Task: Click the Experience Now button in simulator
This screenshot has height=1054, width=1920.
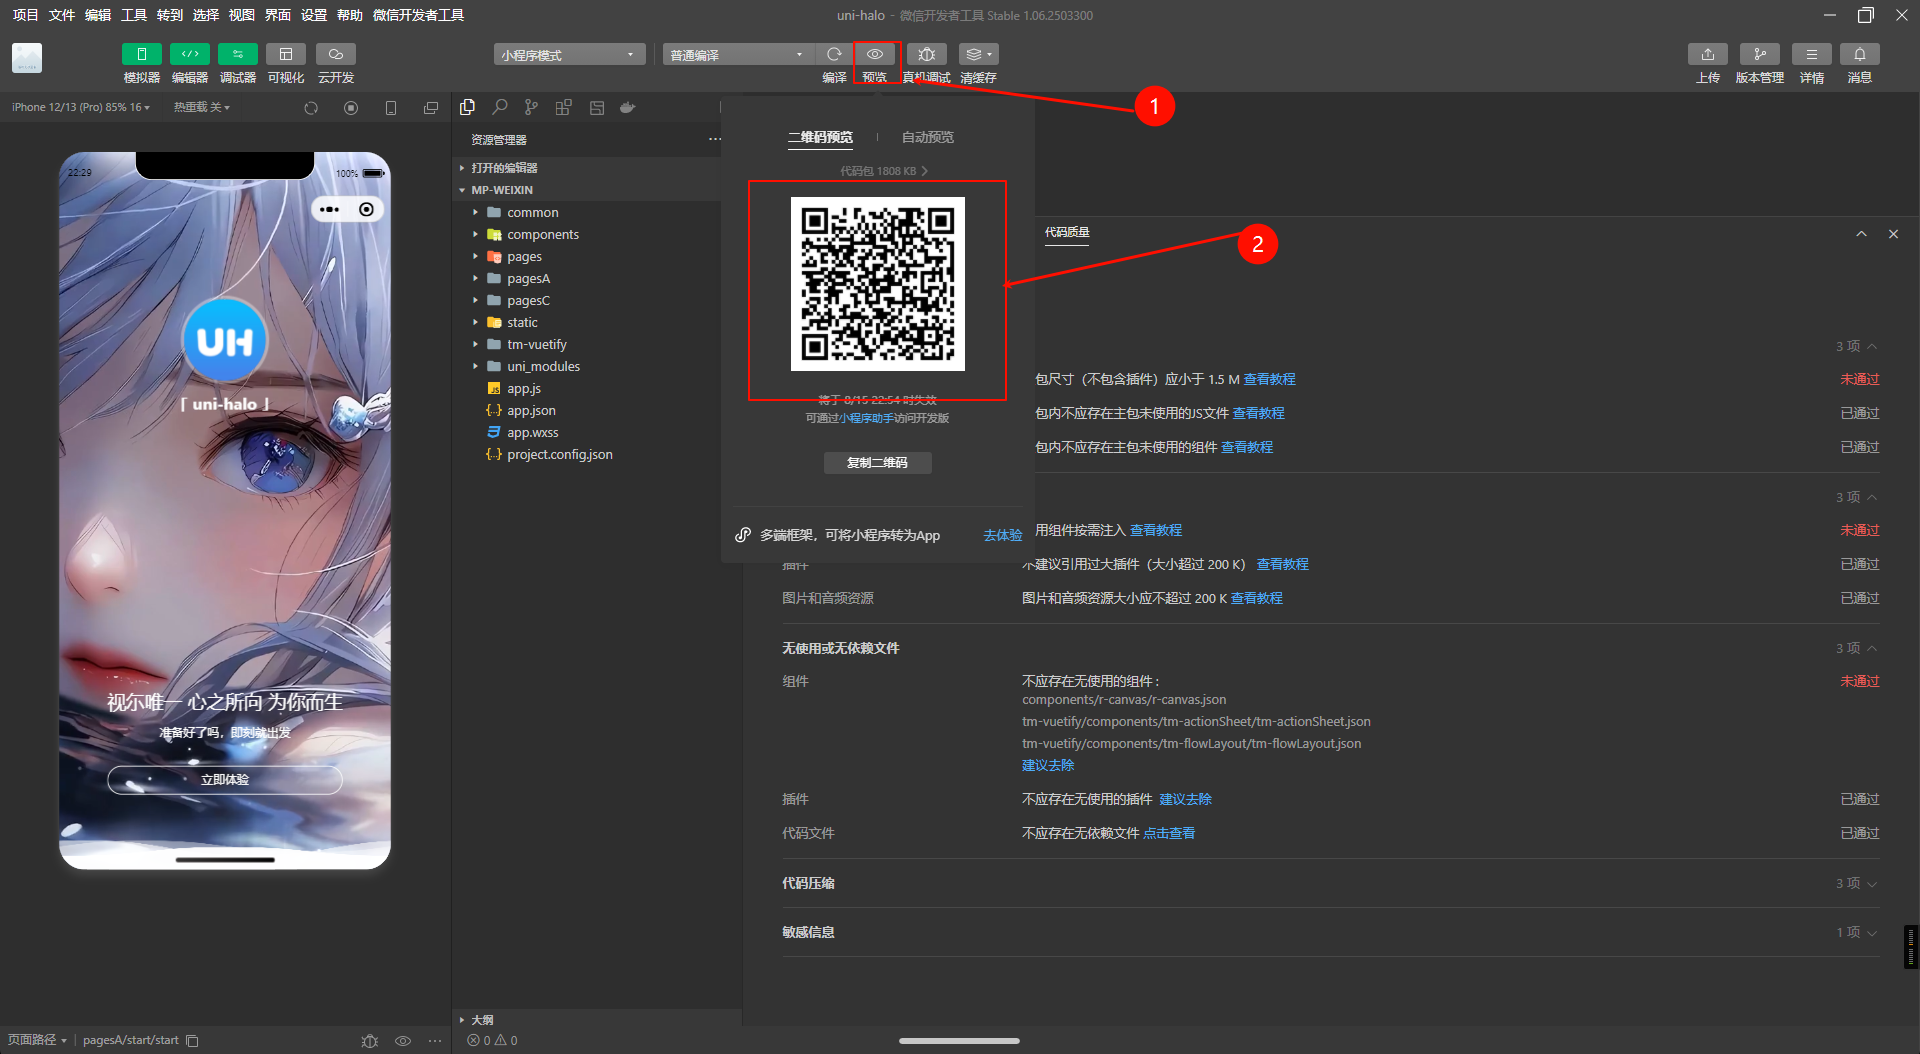Action: pyautogui.click(x=225, y=780)
